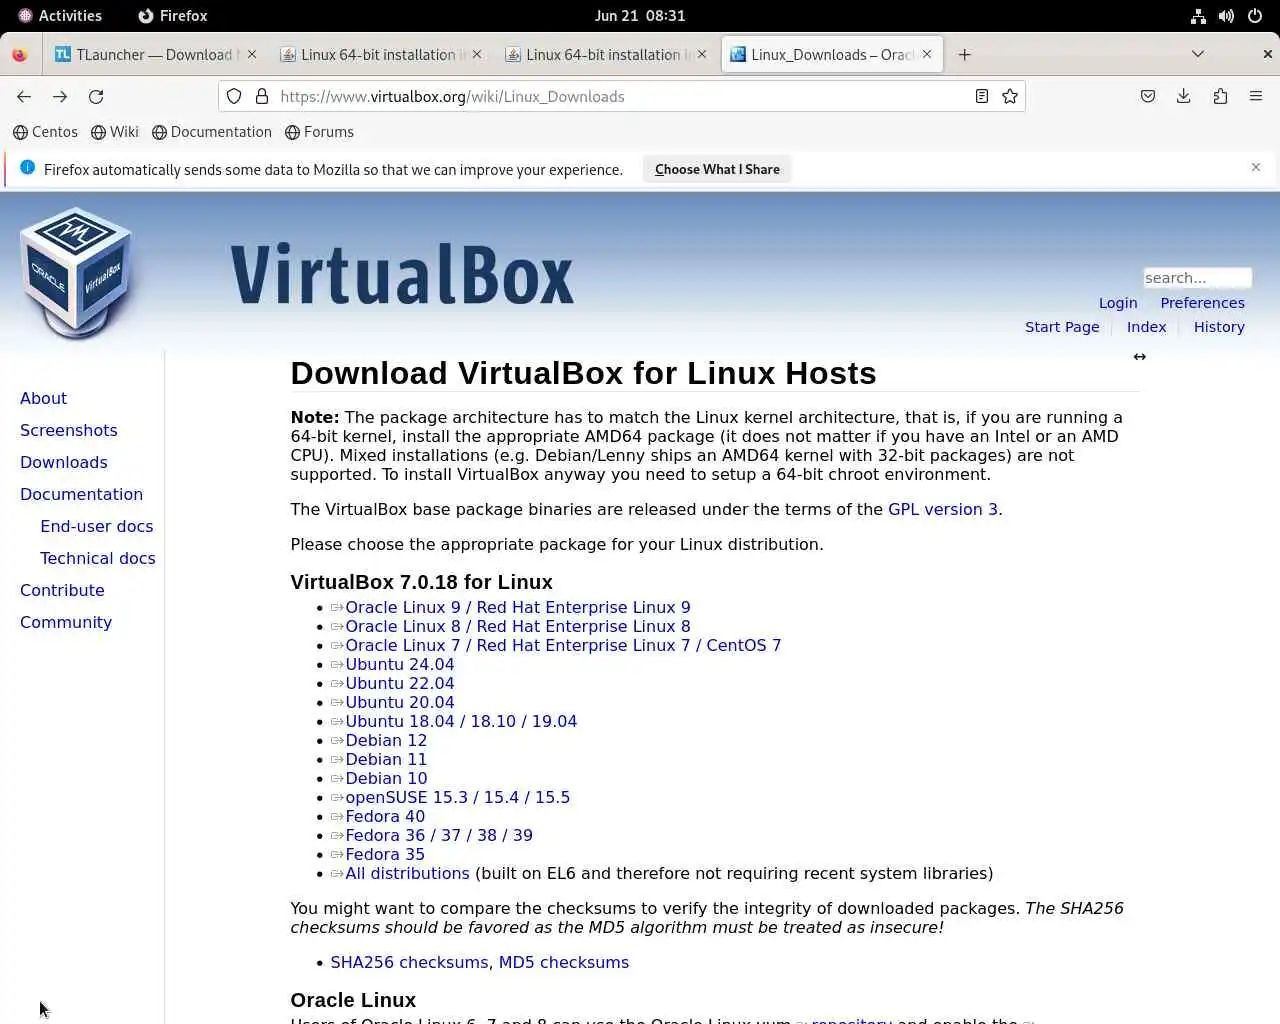Close the TLauncher tab
The image size is (1280, 1024).
[251, 54]
